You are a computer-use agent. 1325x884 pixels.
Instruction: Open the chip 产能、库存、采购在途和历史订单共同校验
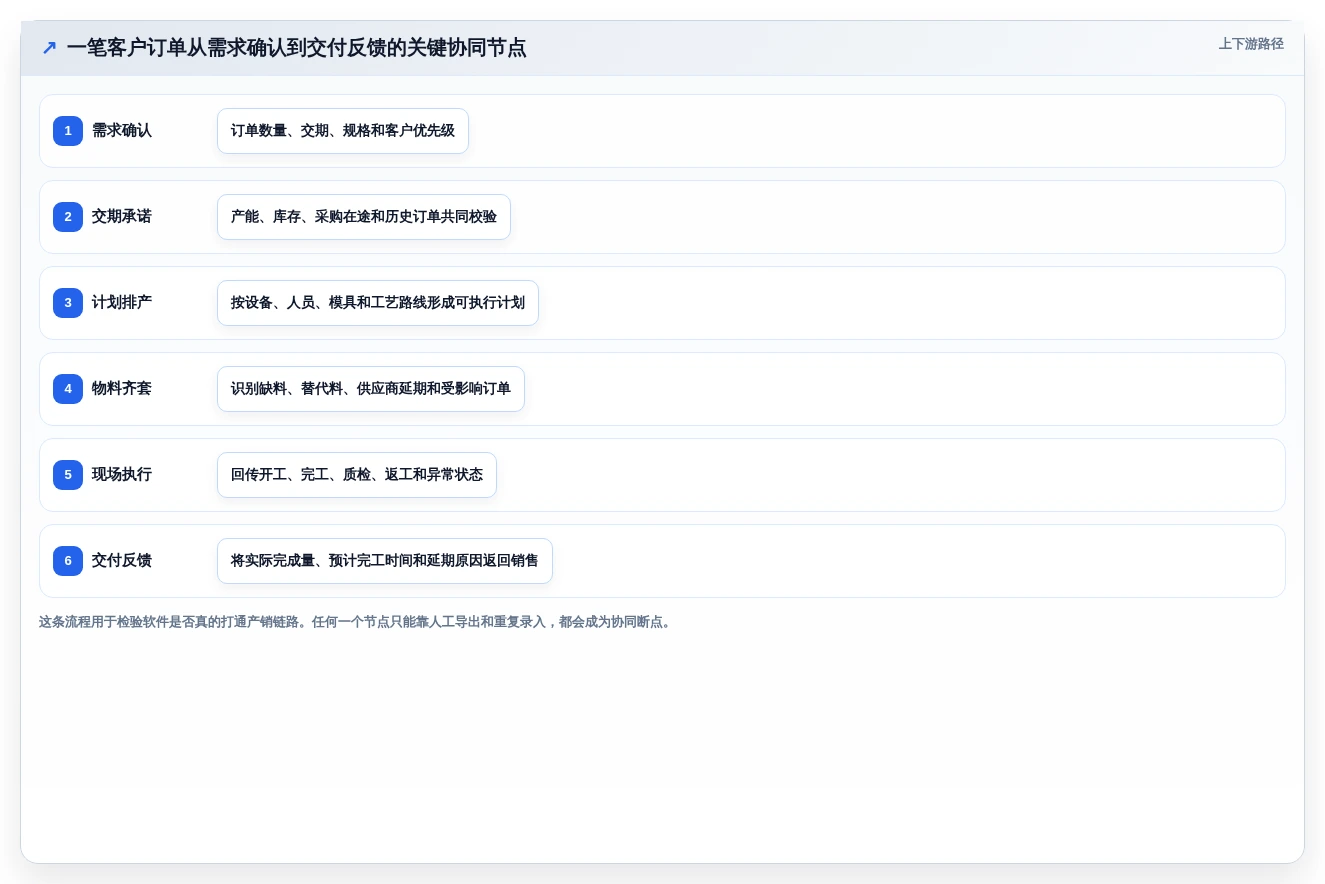[364, 217]
